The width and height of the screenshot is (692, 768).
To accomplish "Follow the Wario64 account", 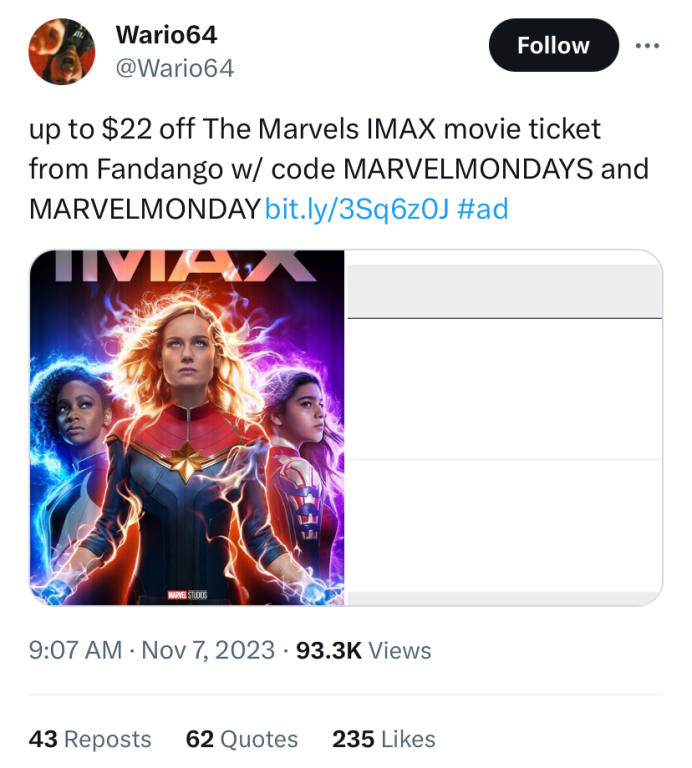I will point(552,45).
